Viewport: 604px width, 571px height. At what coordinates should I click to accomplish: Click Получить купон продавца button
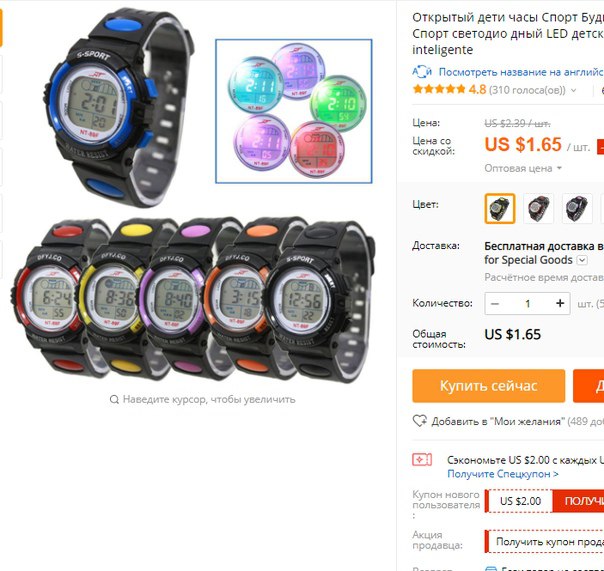tap(544, 542)
